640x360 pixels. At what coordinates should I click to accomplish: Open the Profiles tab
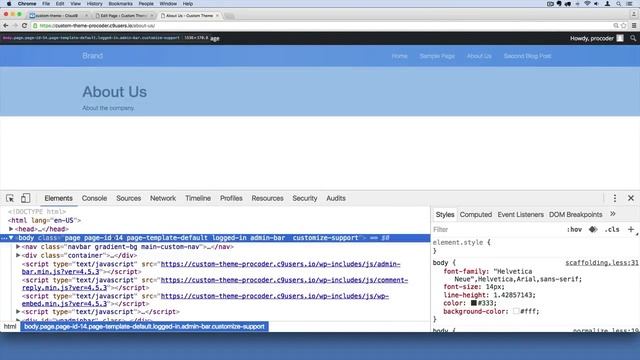coord(231,198)
